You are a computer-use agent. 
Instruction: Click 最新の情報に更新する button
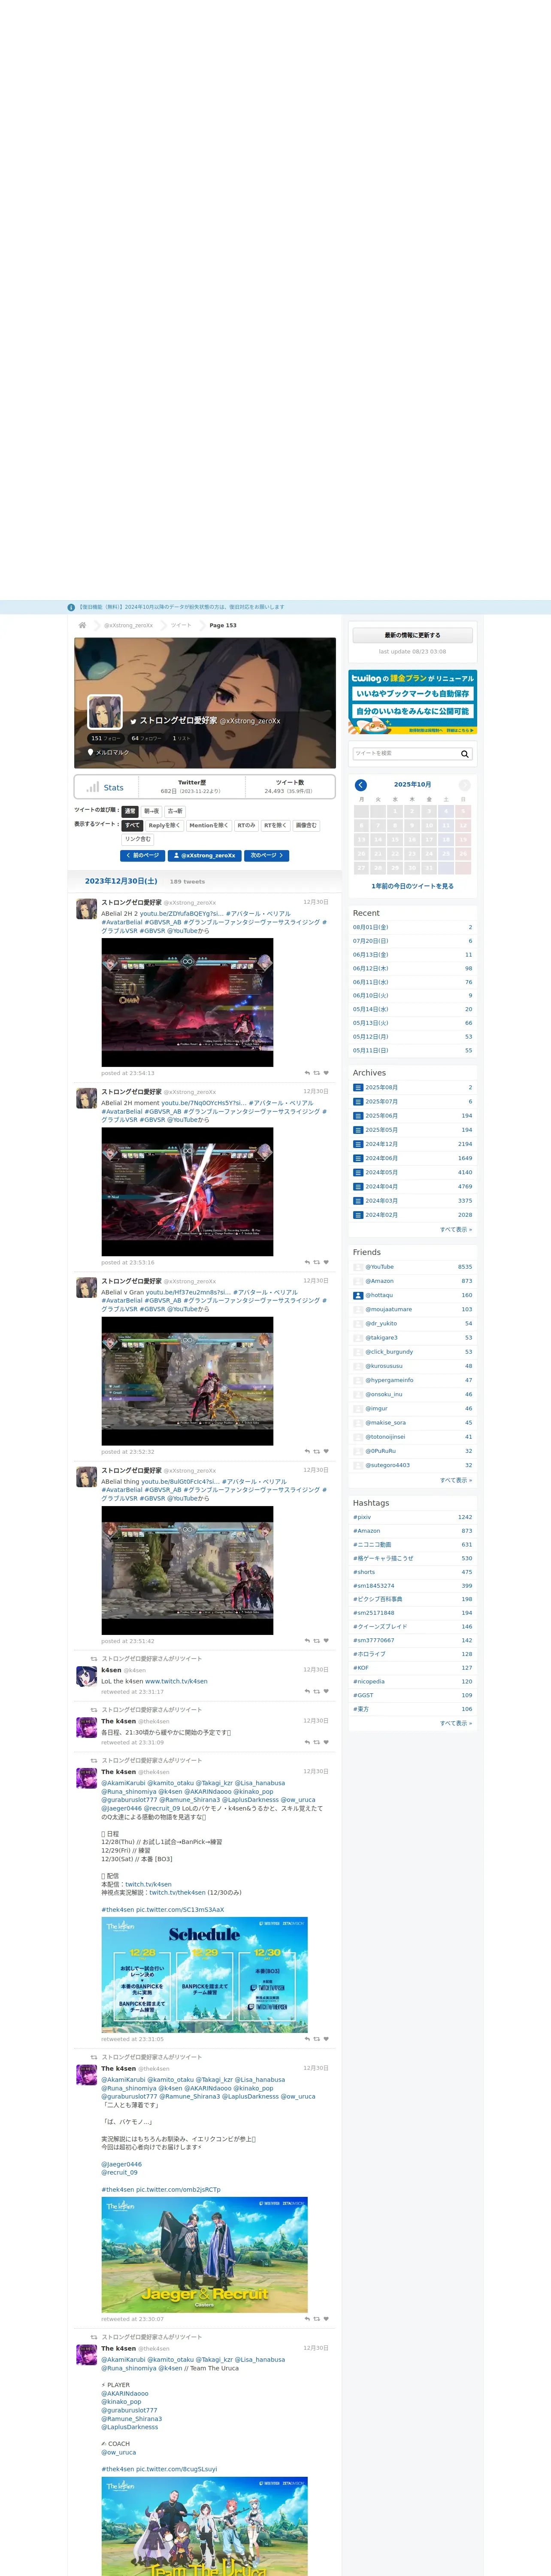(x=412, y=635)
